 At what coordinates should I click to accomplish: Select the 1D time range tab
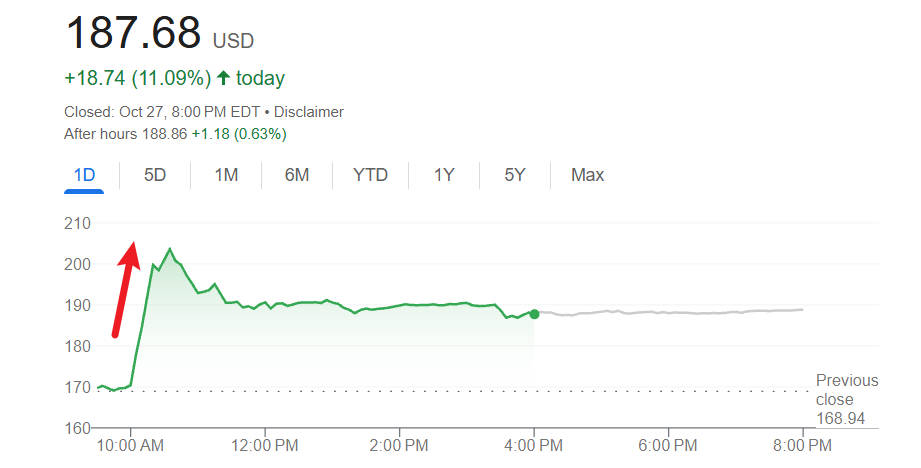[84, 175]
